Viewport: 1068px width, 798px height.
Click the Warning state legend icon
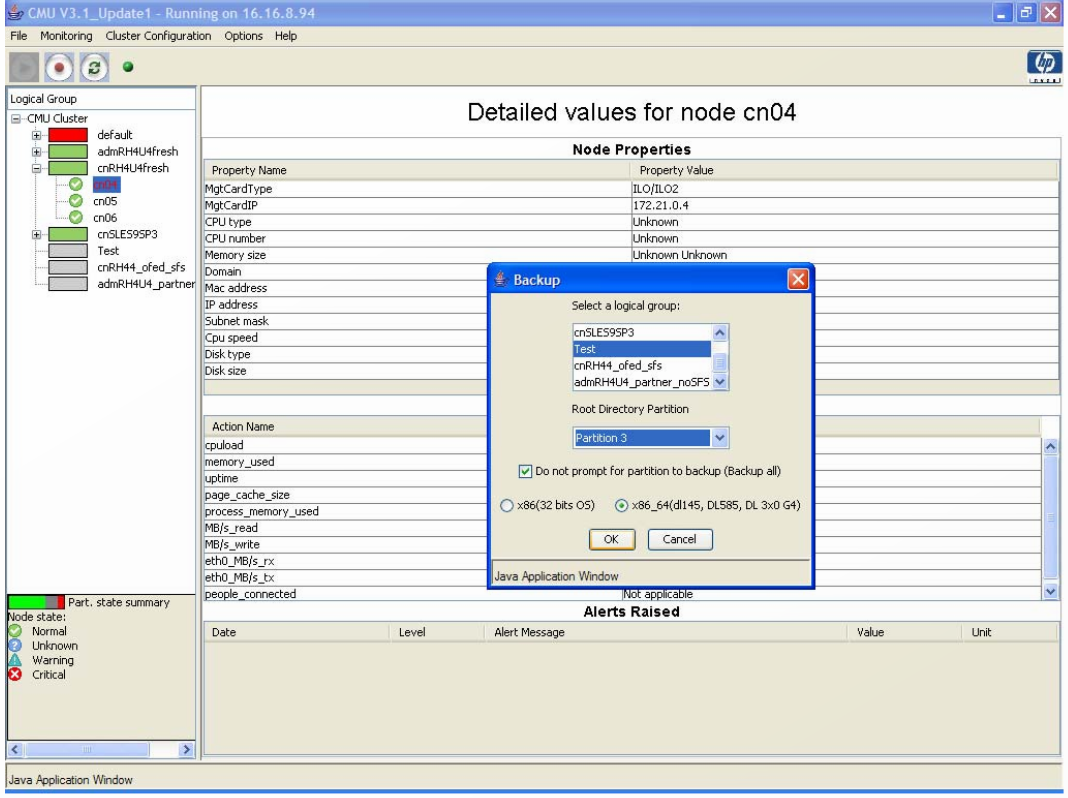[15, 660]
